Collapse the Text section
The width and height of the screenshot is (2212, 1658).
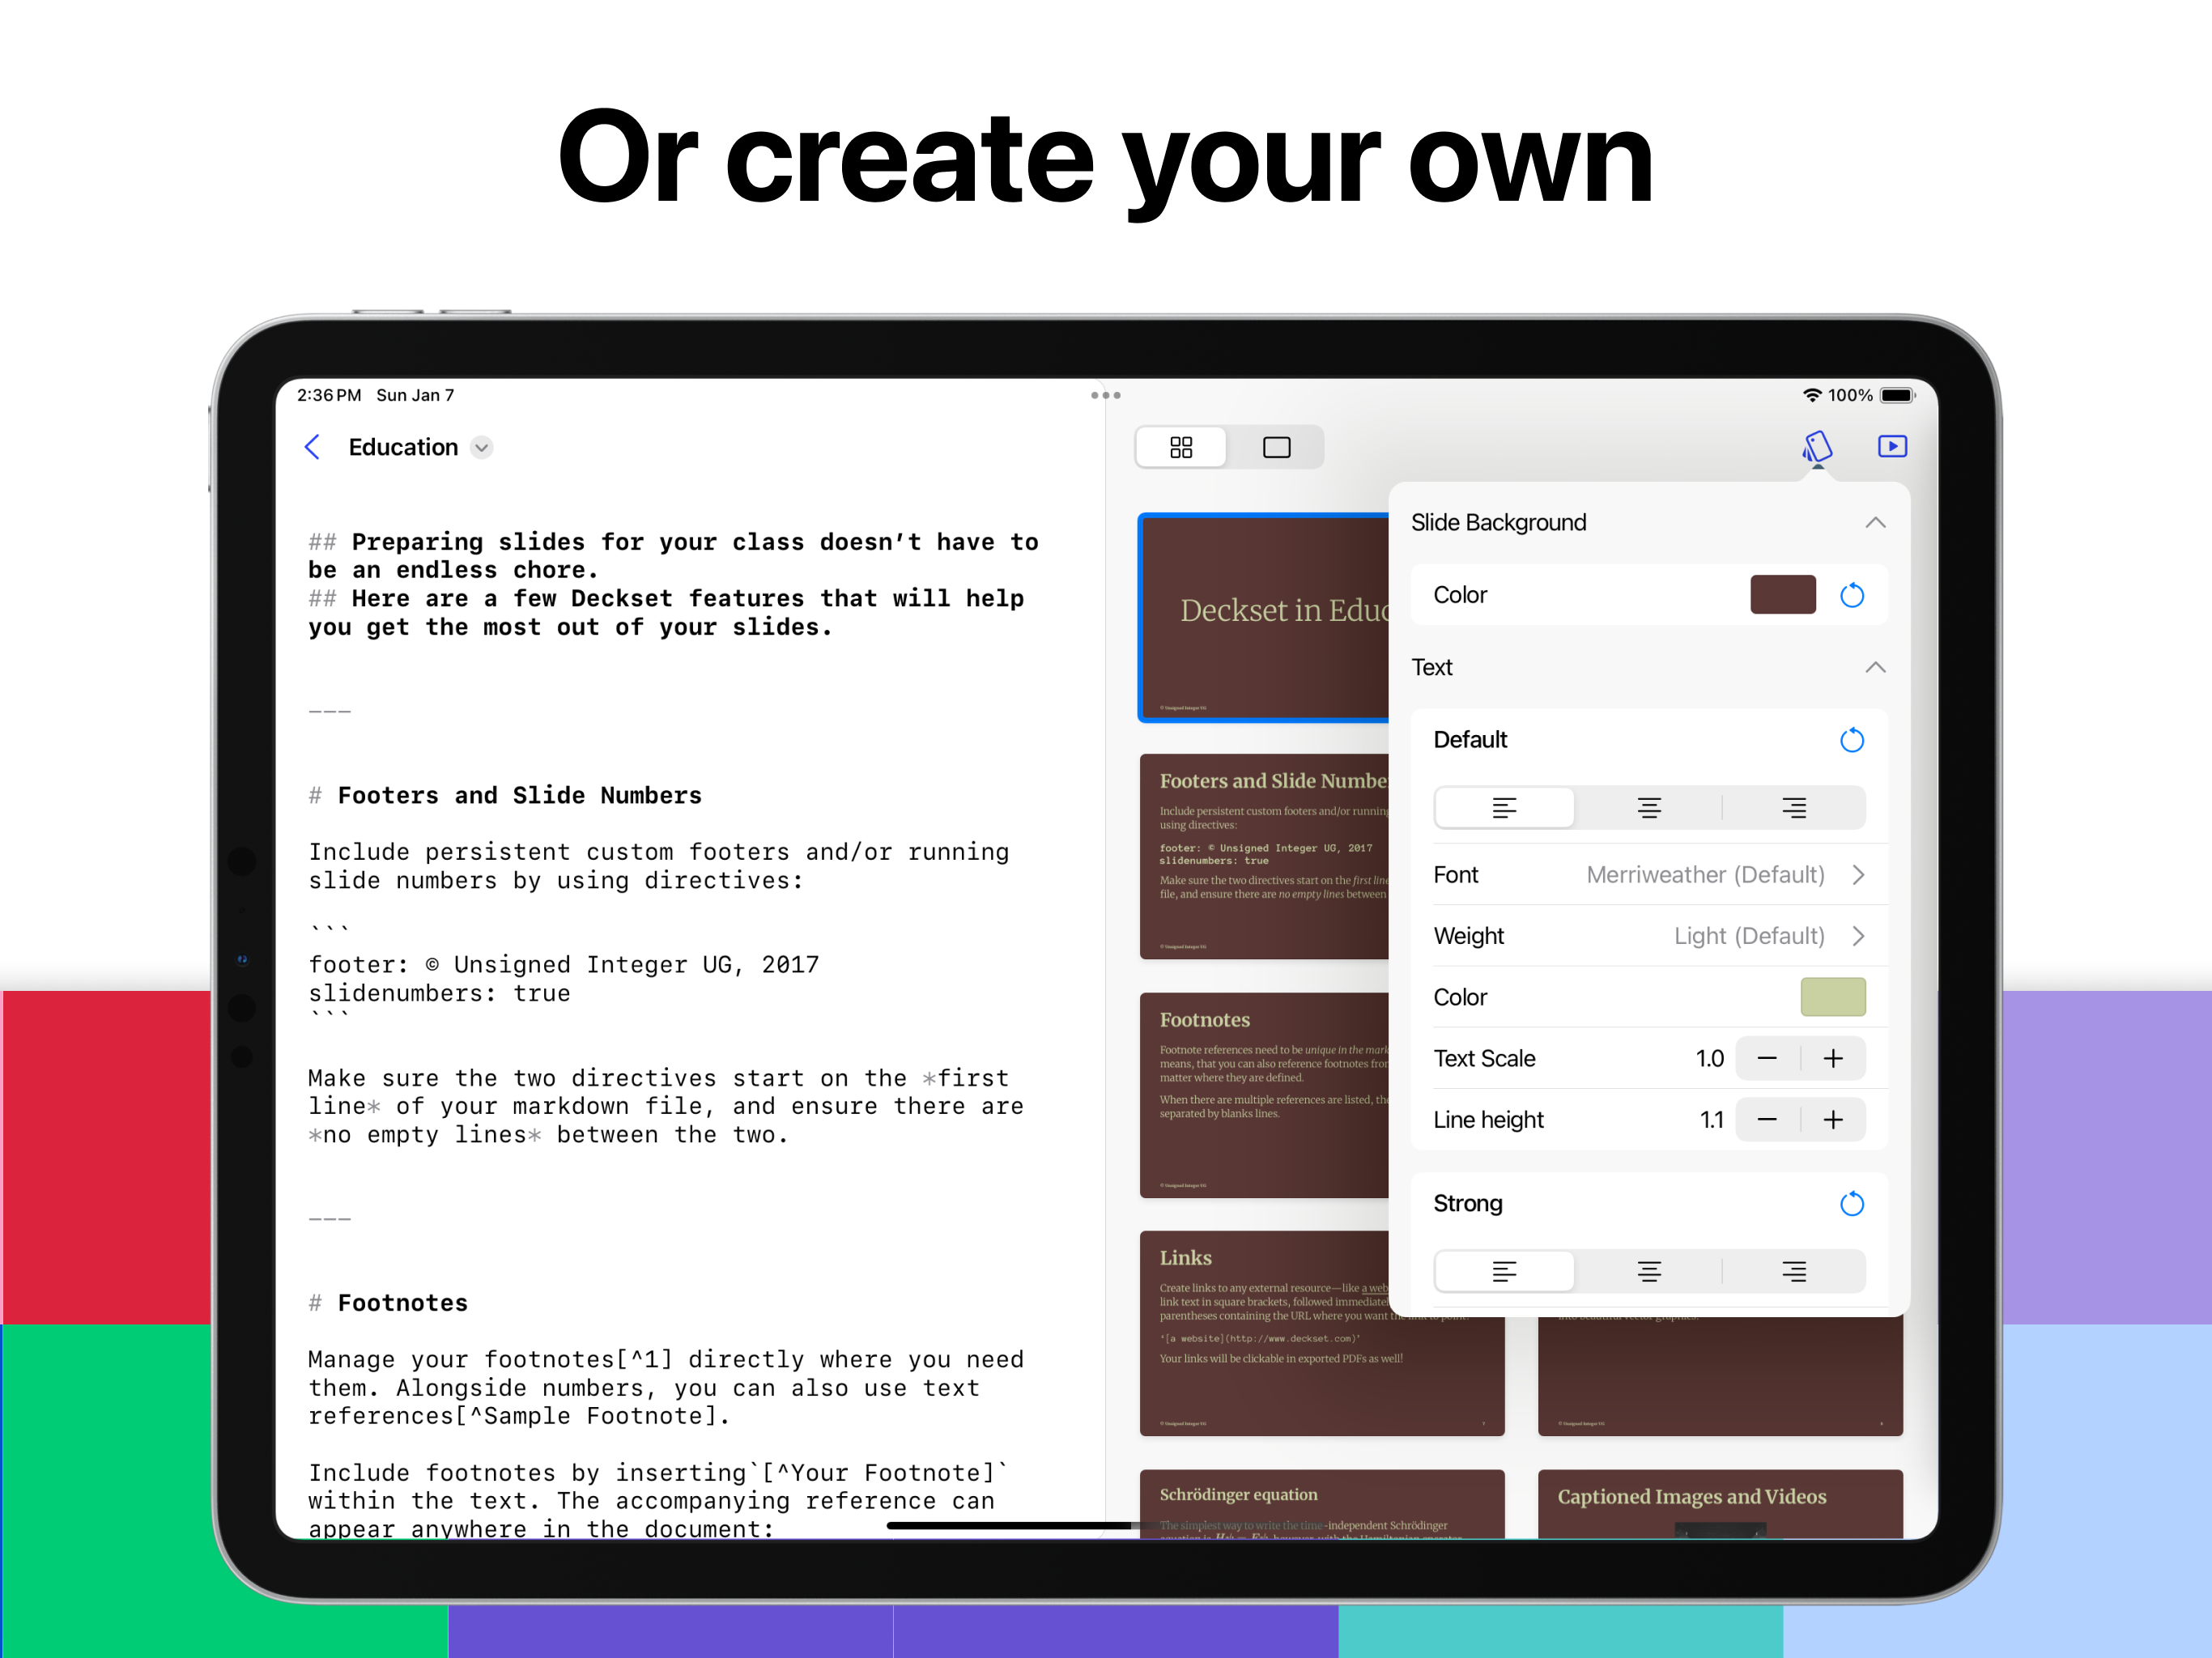click(1875, 667)
